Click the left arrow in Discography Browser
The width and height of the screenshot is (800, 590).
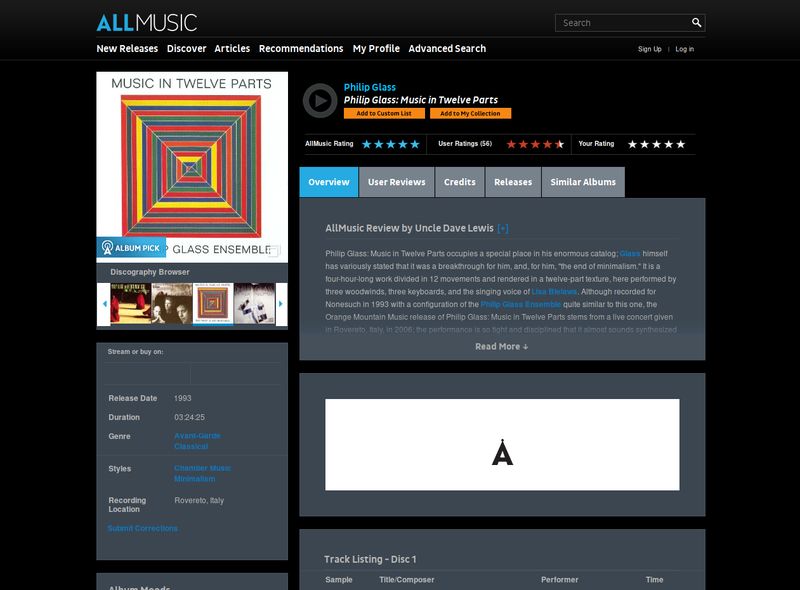pos(105,304)
